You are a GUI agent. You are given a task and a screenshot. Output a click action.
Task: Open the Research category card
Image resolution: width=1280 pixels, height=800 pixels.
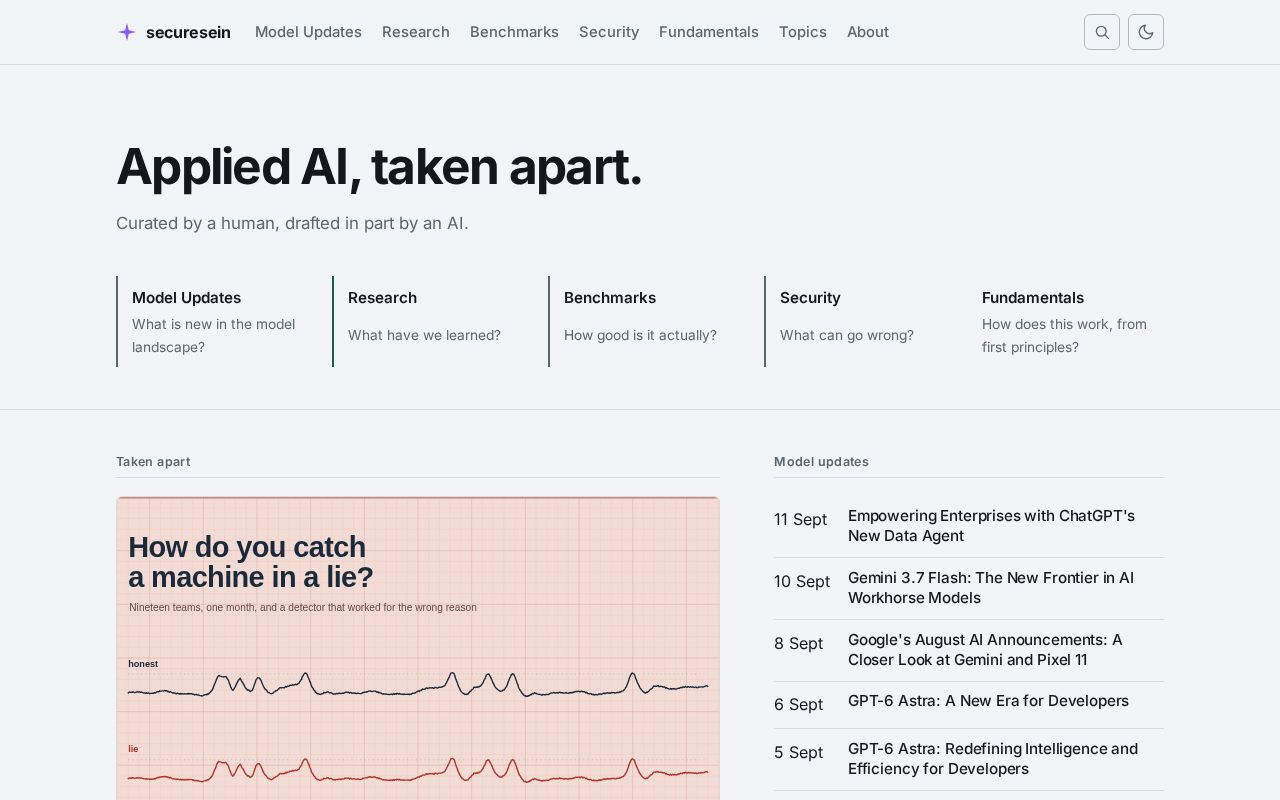[432, 321]
